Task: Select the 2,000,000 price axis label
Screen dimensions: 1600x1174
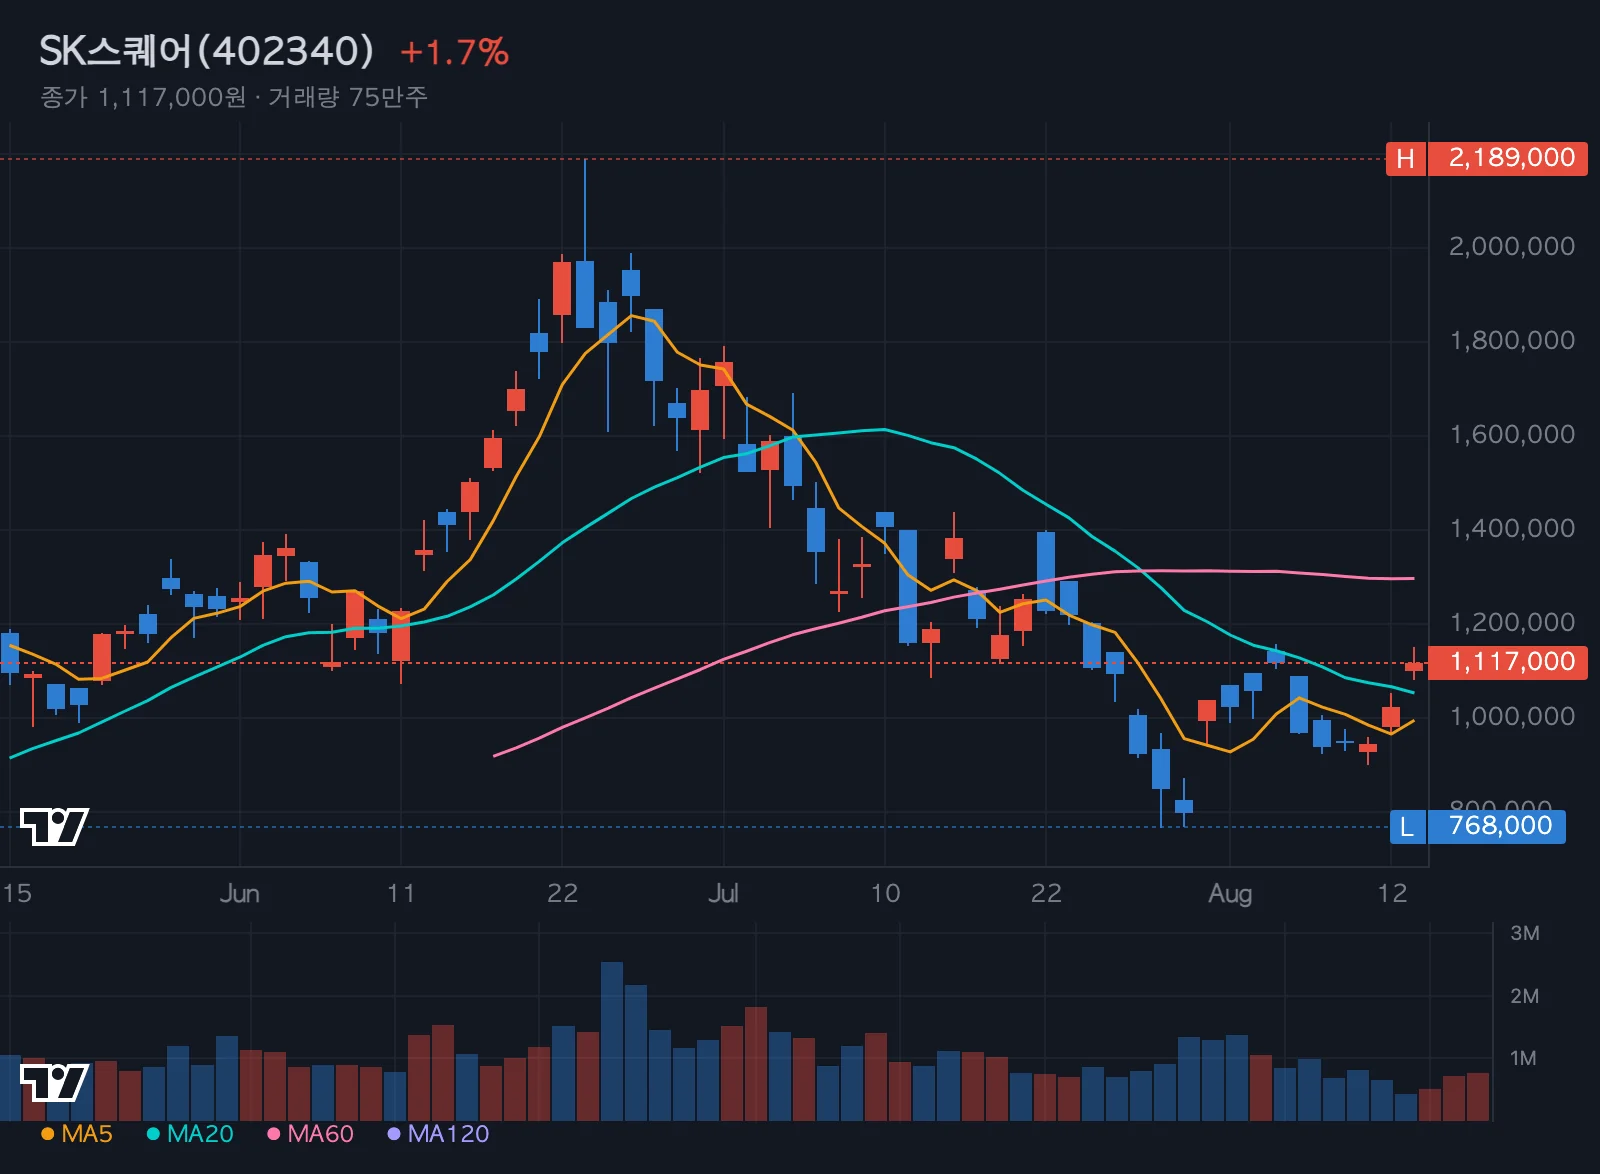Action: click(1512, 246)
